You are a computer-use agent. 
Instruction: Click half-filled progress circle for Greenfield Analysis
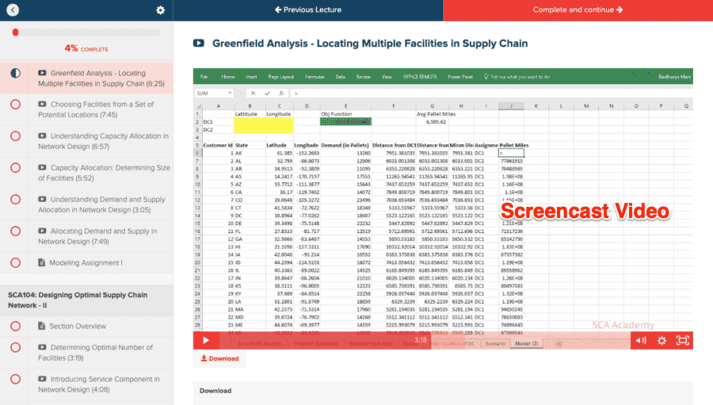[x=15, y=73]
